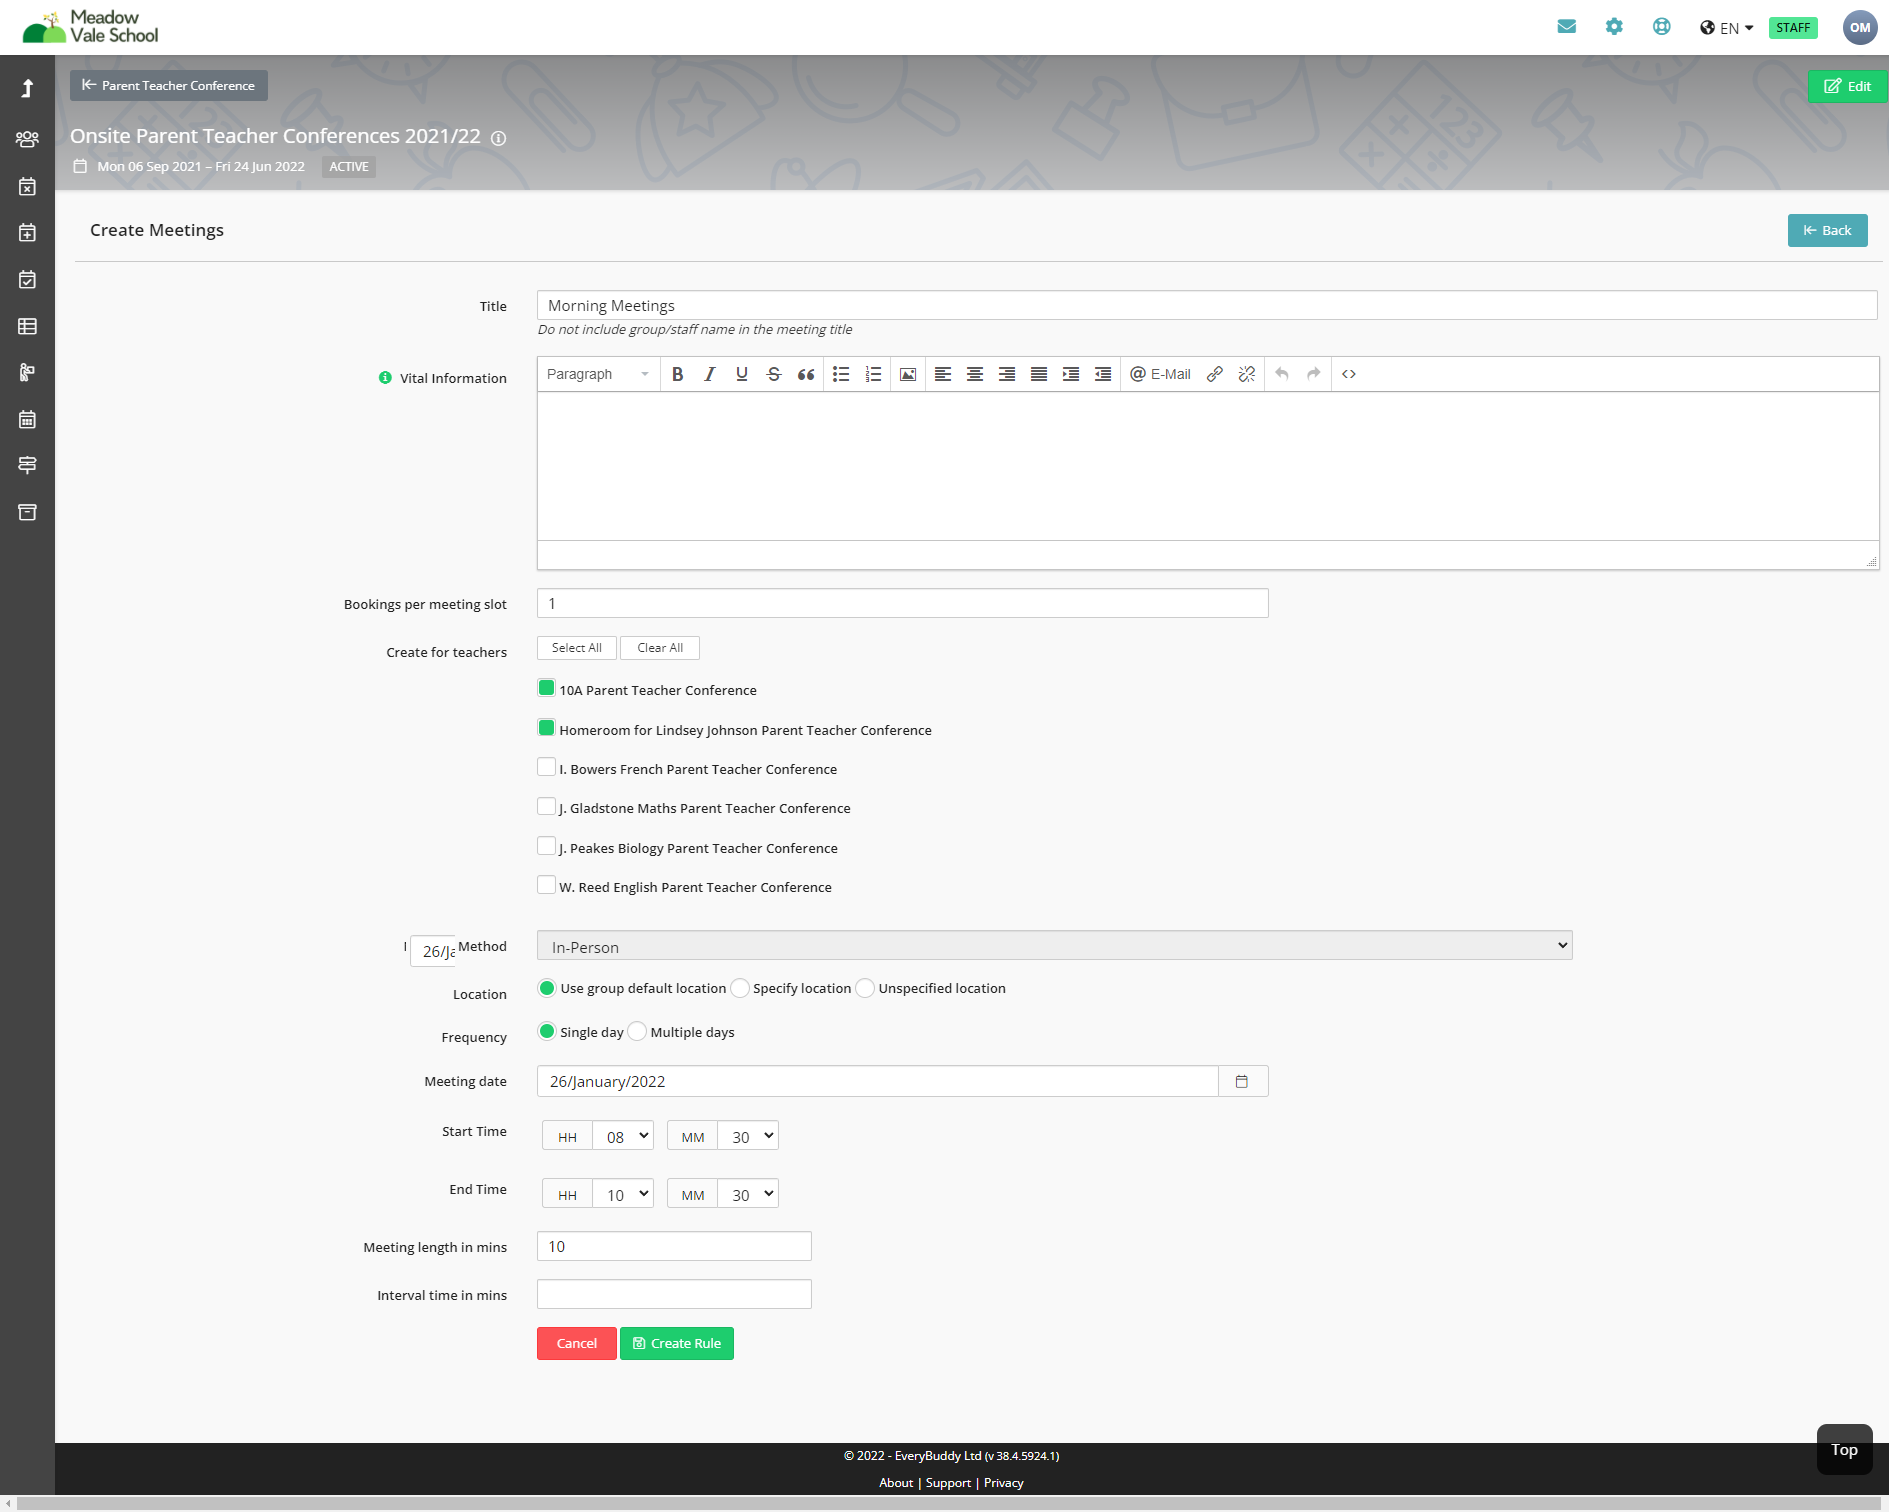The width and height of the screenshot is (1889, 1512).
Task: Click the green Edit button
Action: (1847, 86)
